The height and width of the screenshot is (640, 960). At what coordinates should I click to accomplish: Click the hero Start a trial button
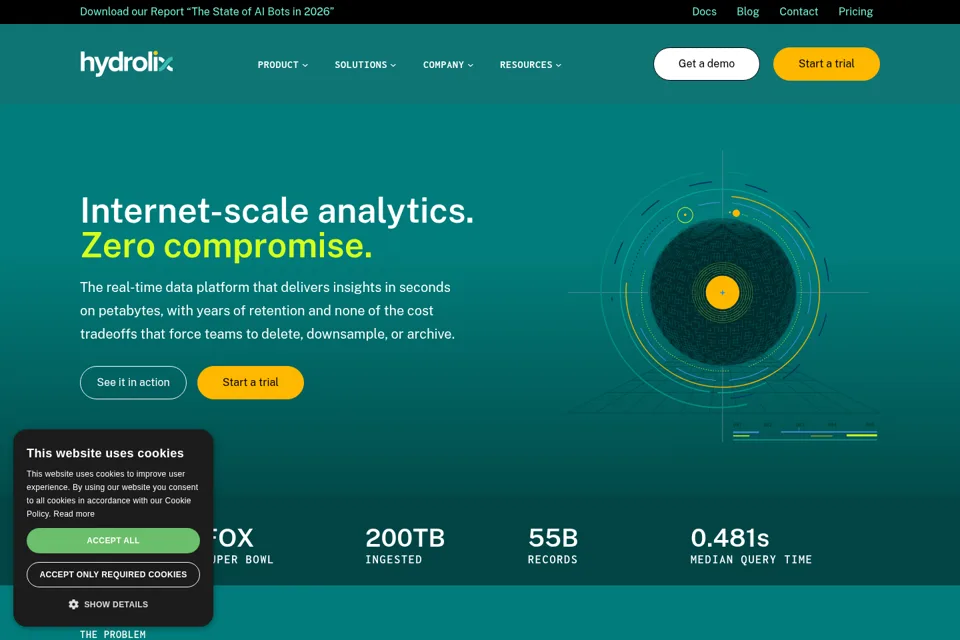(x=250, y=383)
